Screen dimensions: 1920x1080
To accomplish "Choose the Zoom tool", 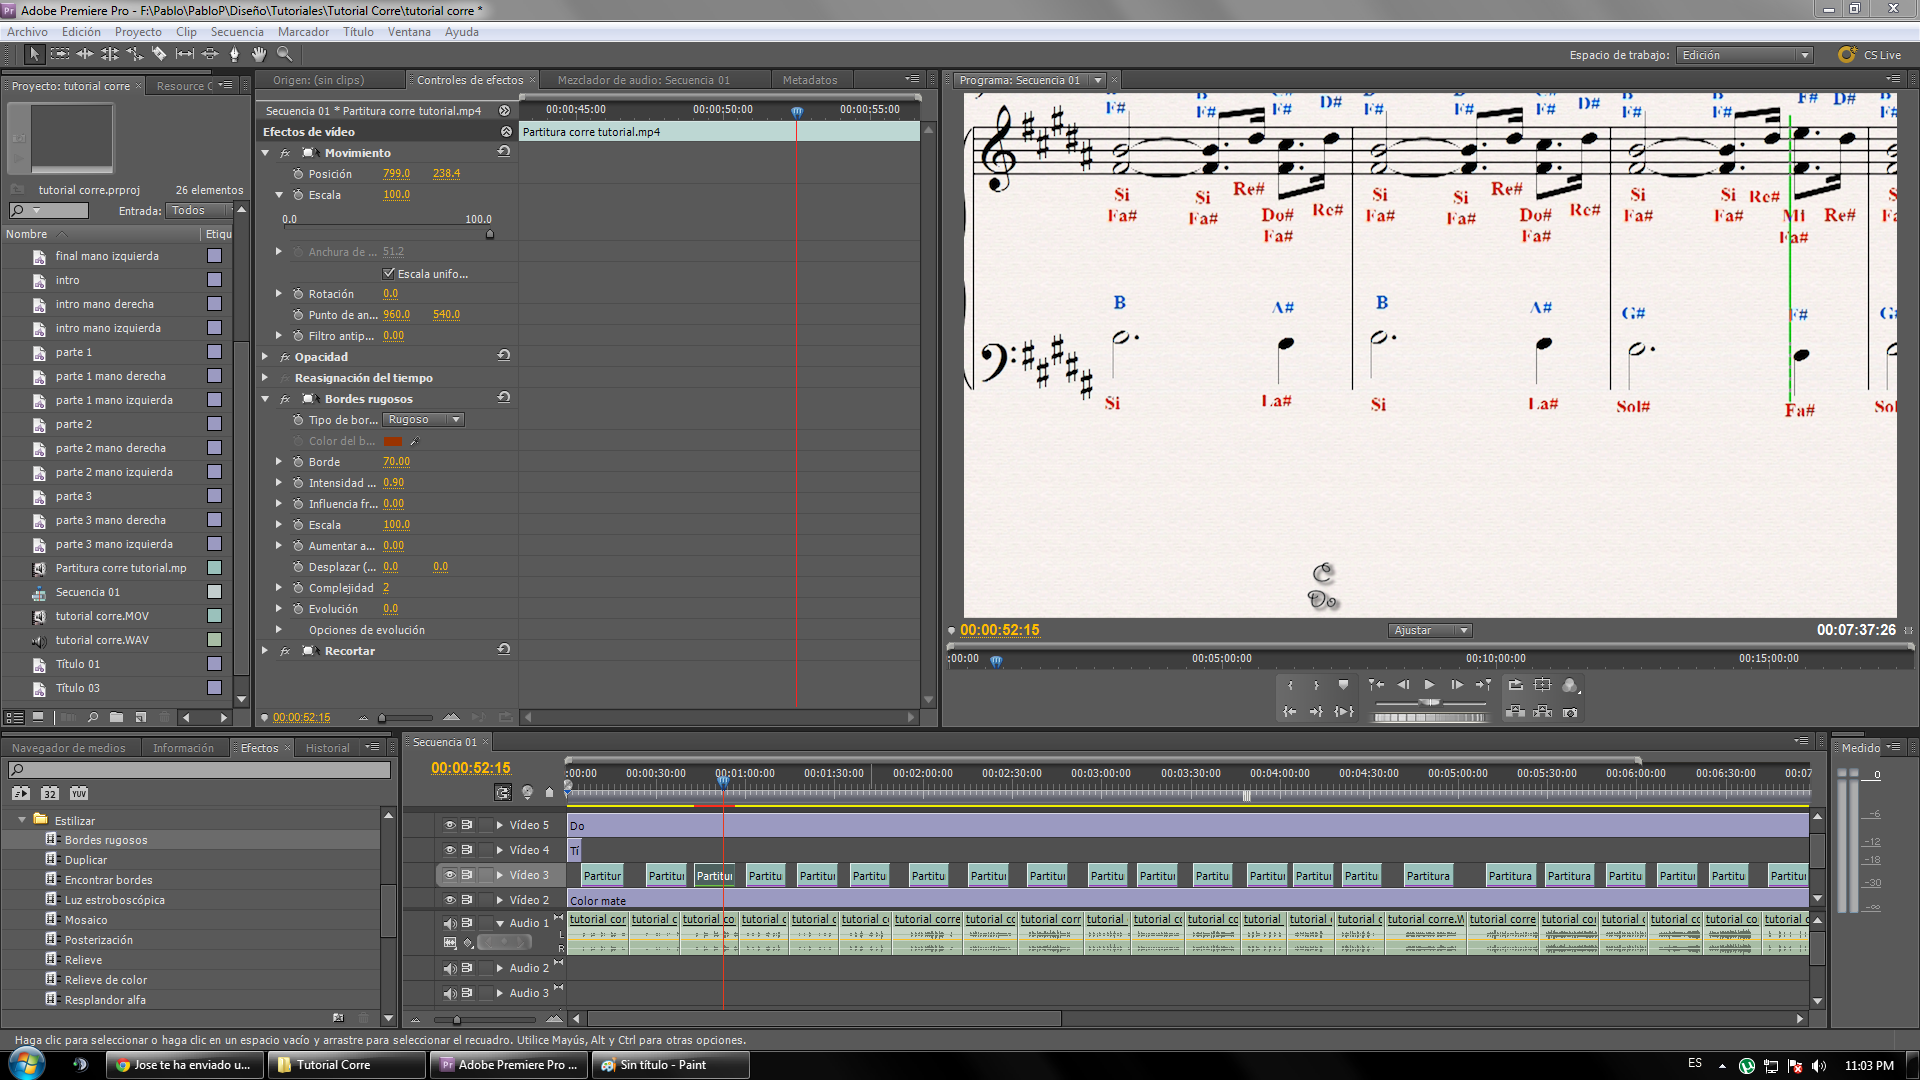I will tap(284, 54).
